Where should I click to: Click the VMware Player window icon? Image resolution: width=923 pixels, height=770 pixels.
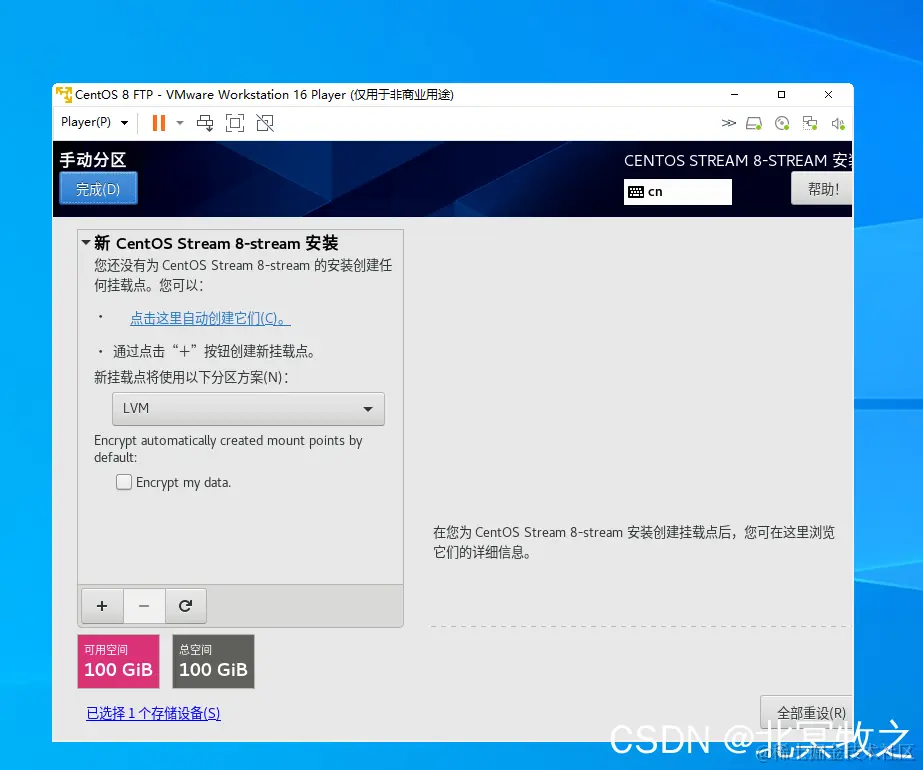coord(64,94)
